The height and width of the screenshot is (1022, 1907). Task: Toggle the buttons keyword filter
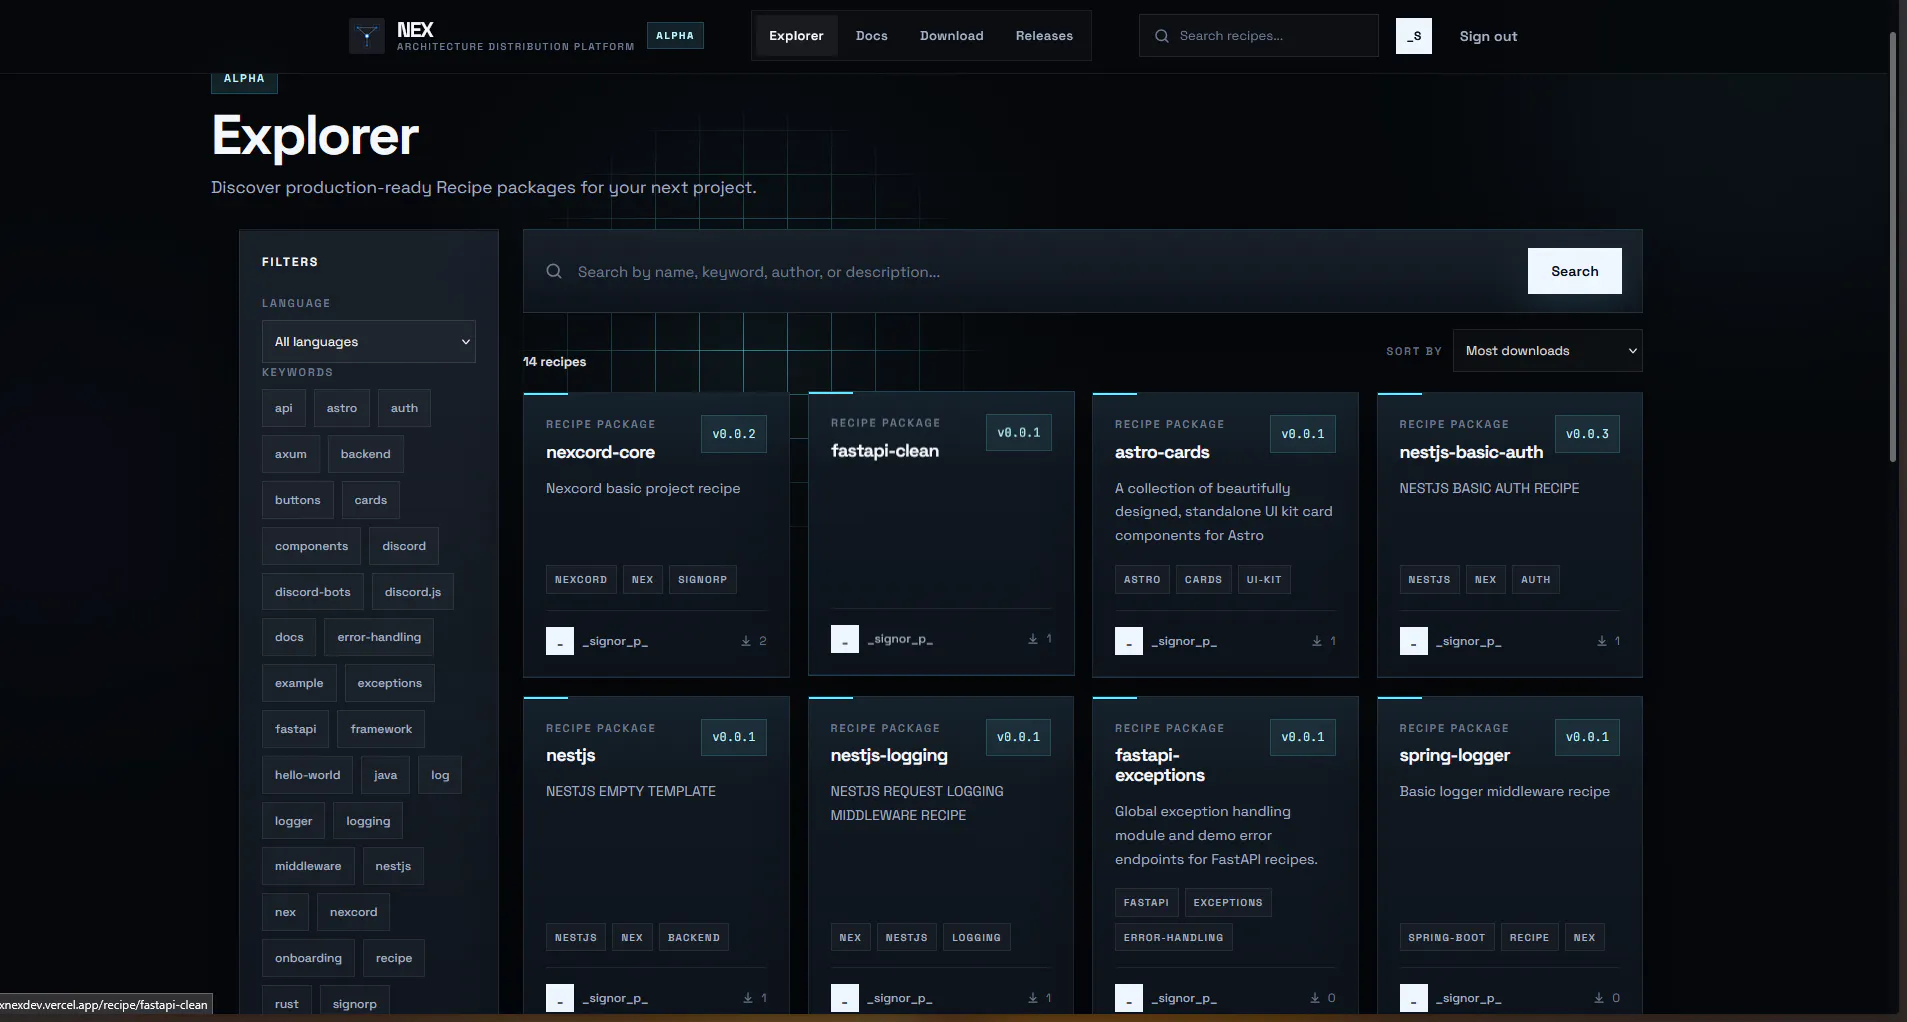coord(298,500)
